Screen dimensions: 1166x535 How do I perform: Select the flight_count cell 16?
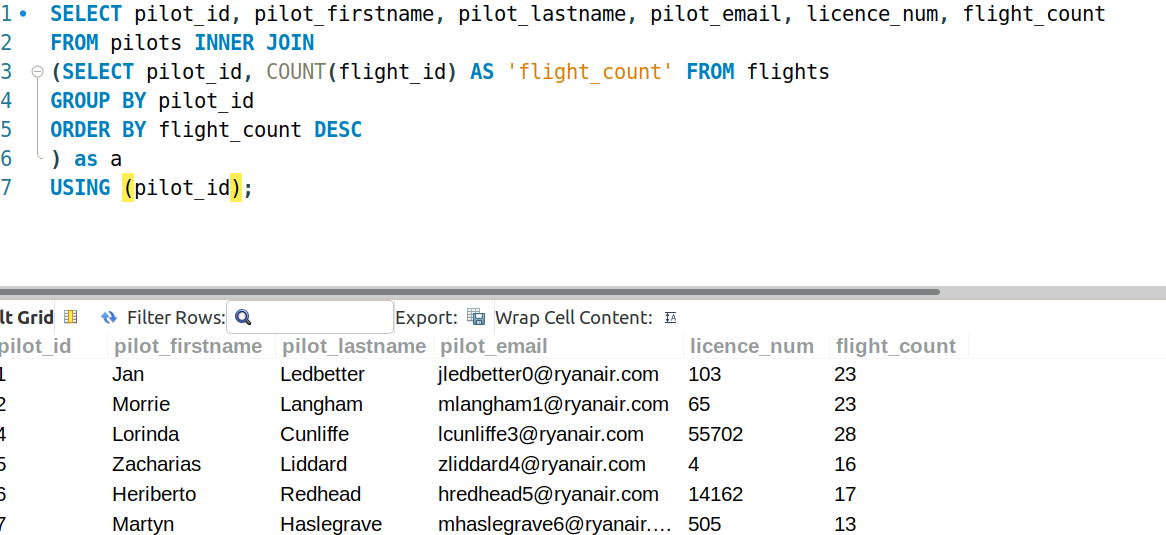pyautogui.click(x=845, y=464)
